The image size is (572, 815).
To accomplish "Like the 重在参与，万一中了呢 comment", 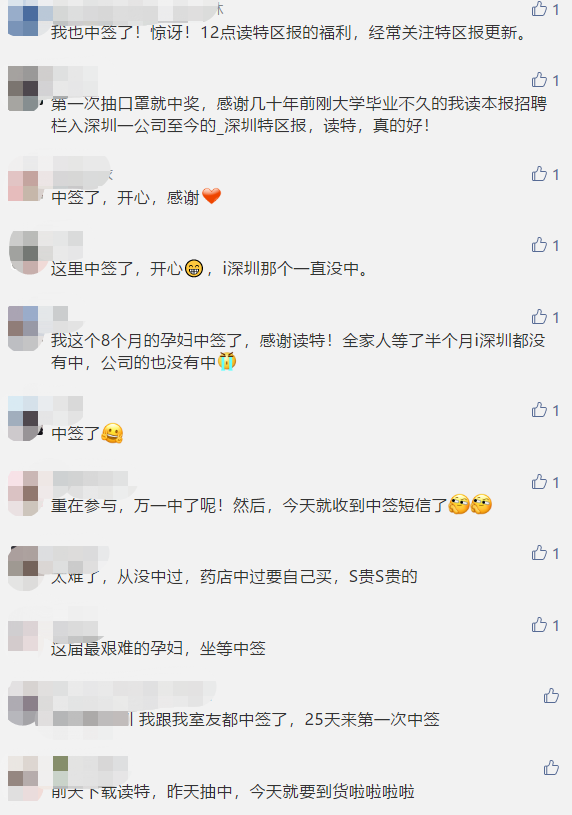I will tap(539, 482).
